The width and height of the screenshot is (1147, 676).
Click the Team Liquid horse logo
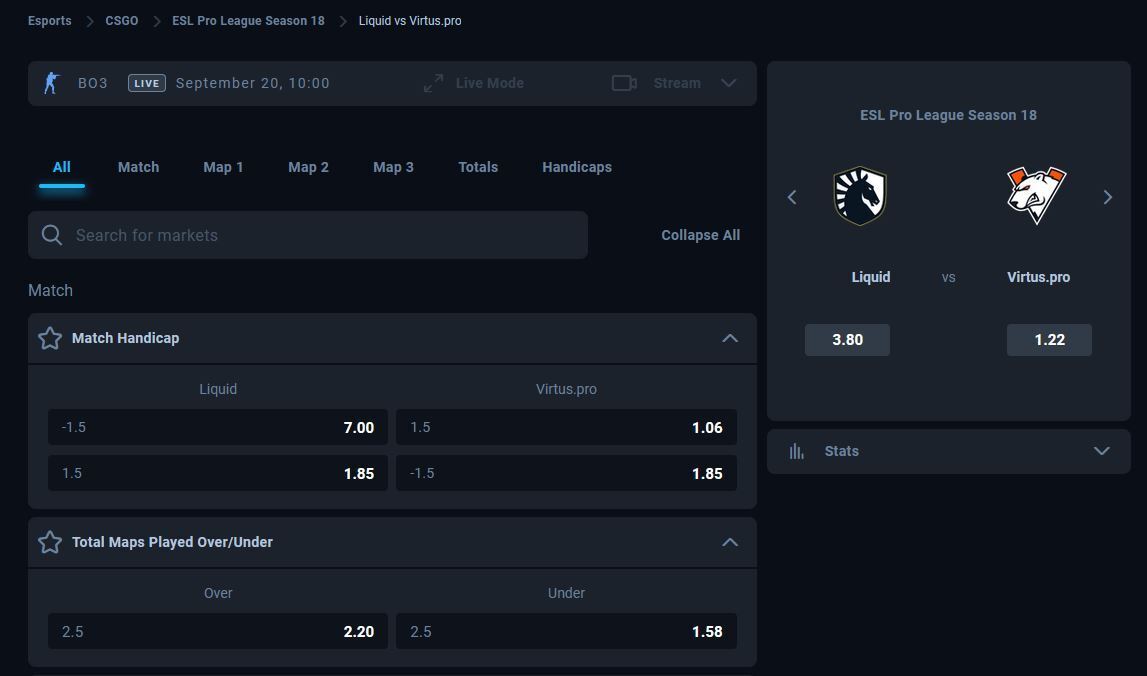point(860,195)
